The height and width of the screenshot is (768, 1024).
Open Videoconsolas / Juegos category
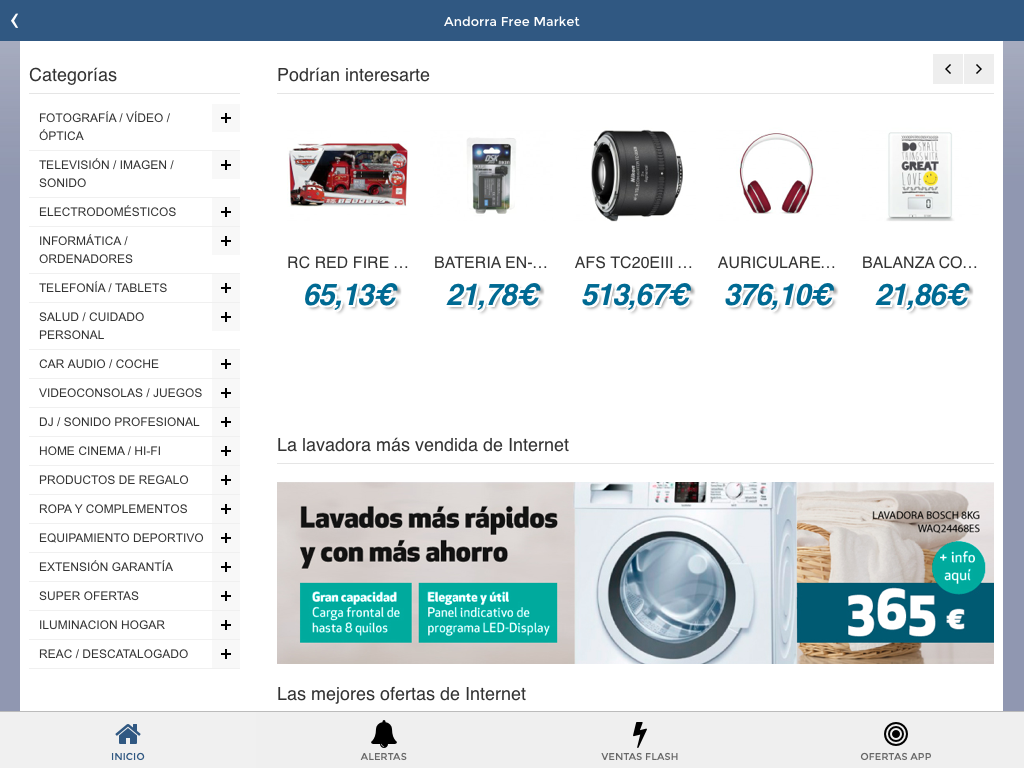click(x=120, y=392)
